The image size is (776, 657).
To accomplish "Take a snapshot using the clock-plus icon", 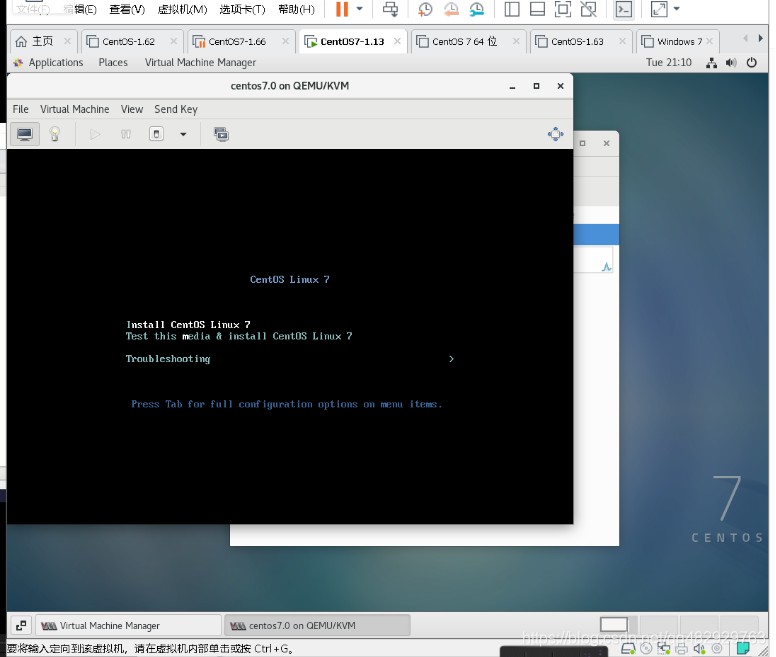I will (x=425, y=9).
